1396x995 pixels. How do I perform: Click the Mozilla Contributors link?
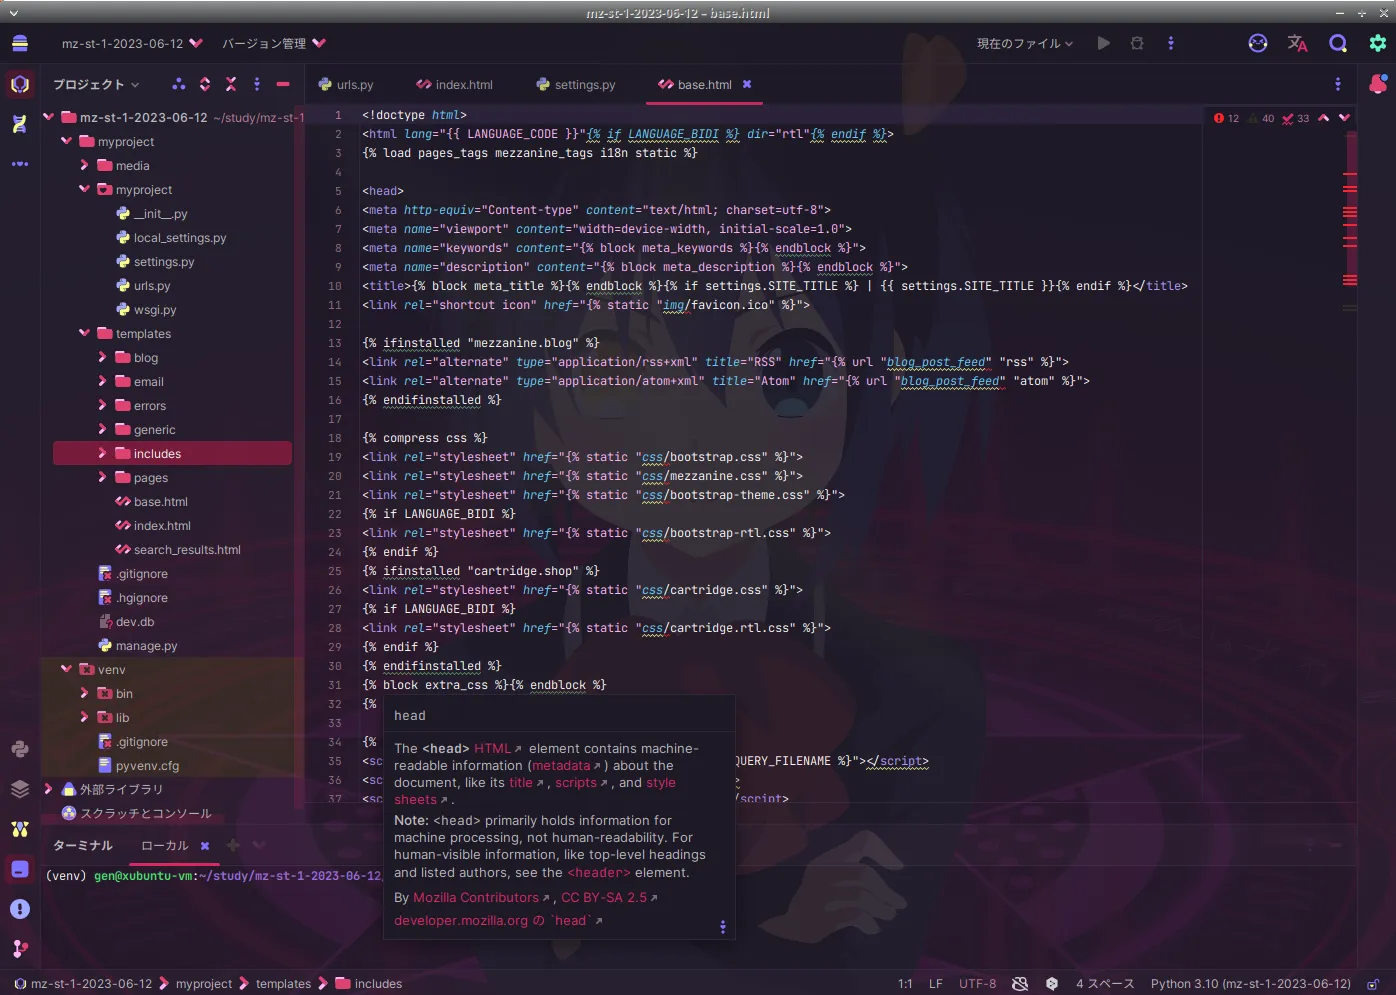pyautogui.click(x=476, y=898)
